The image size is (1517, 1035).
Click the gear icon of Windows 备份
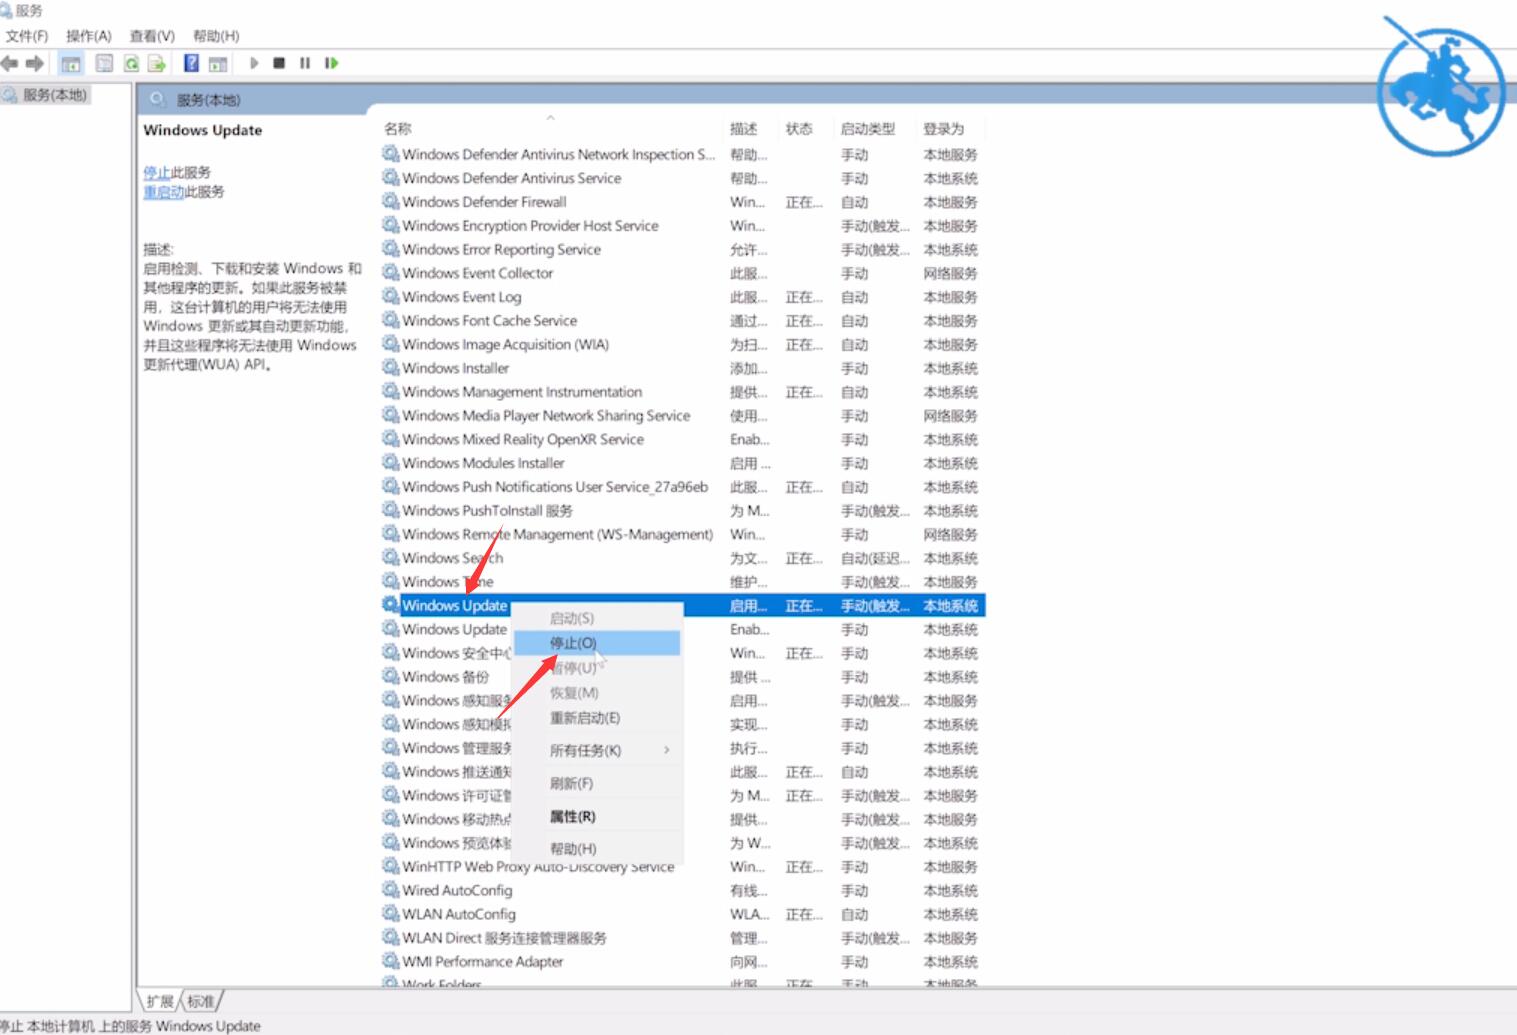(391, 676)
